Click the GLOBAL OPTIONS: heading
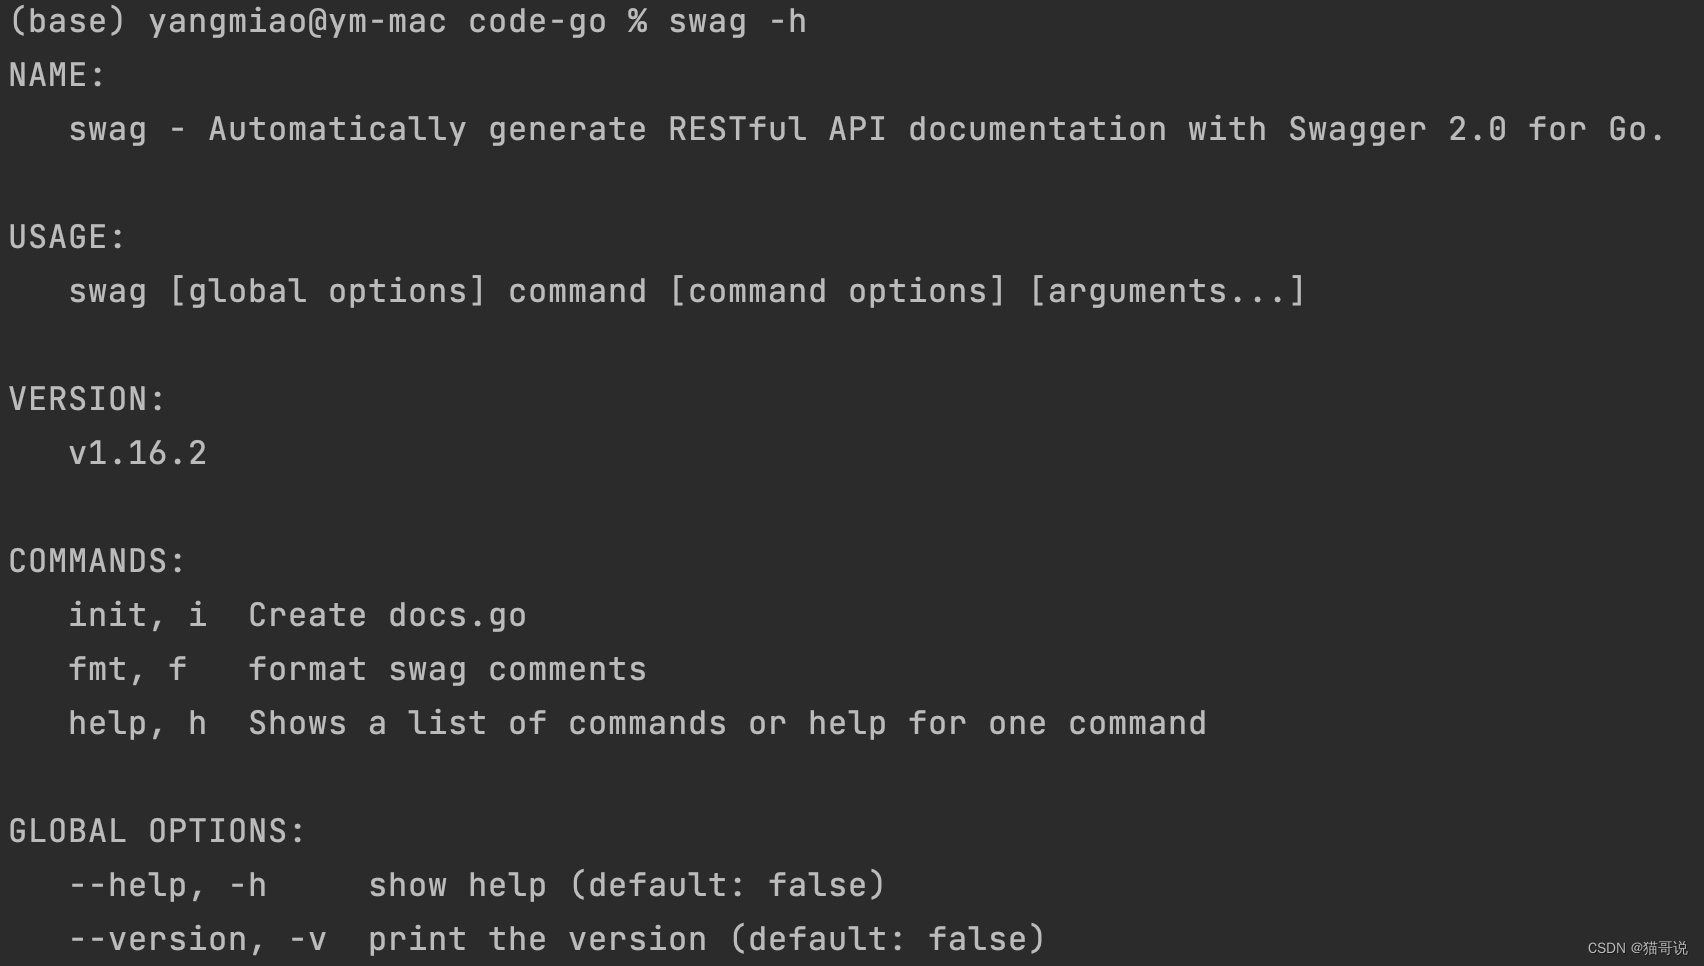This screenshot has height=966, width=1704. pos(157,831)
